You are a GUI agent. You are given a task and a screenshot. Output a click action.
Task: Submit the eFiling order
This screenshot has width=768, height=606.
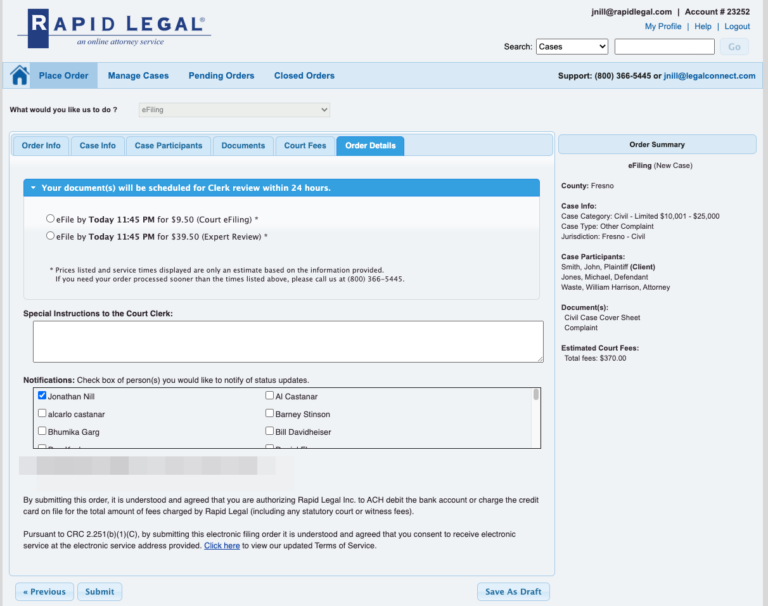point(99,591)
